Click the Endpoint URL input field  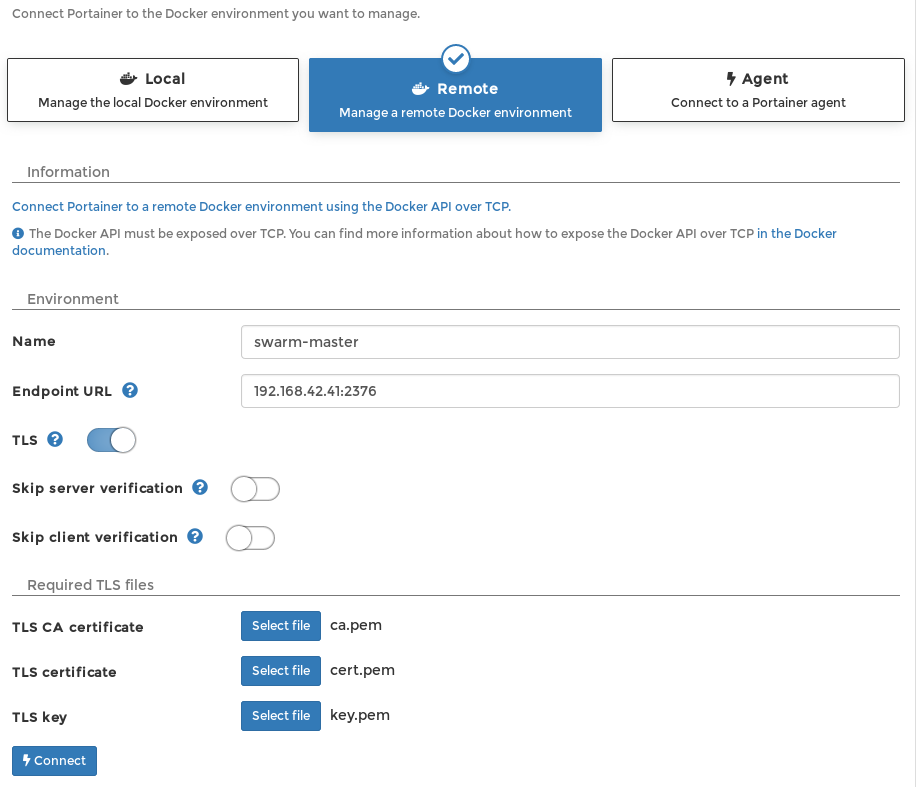click(x=570, y=391)
